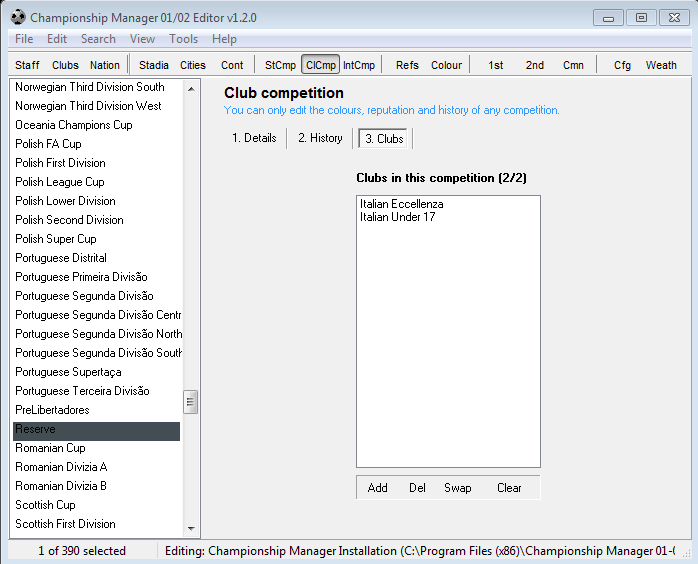698x564 pixels.
Task: Open the Nation toolbar section
Action: tap(105, 65)
